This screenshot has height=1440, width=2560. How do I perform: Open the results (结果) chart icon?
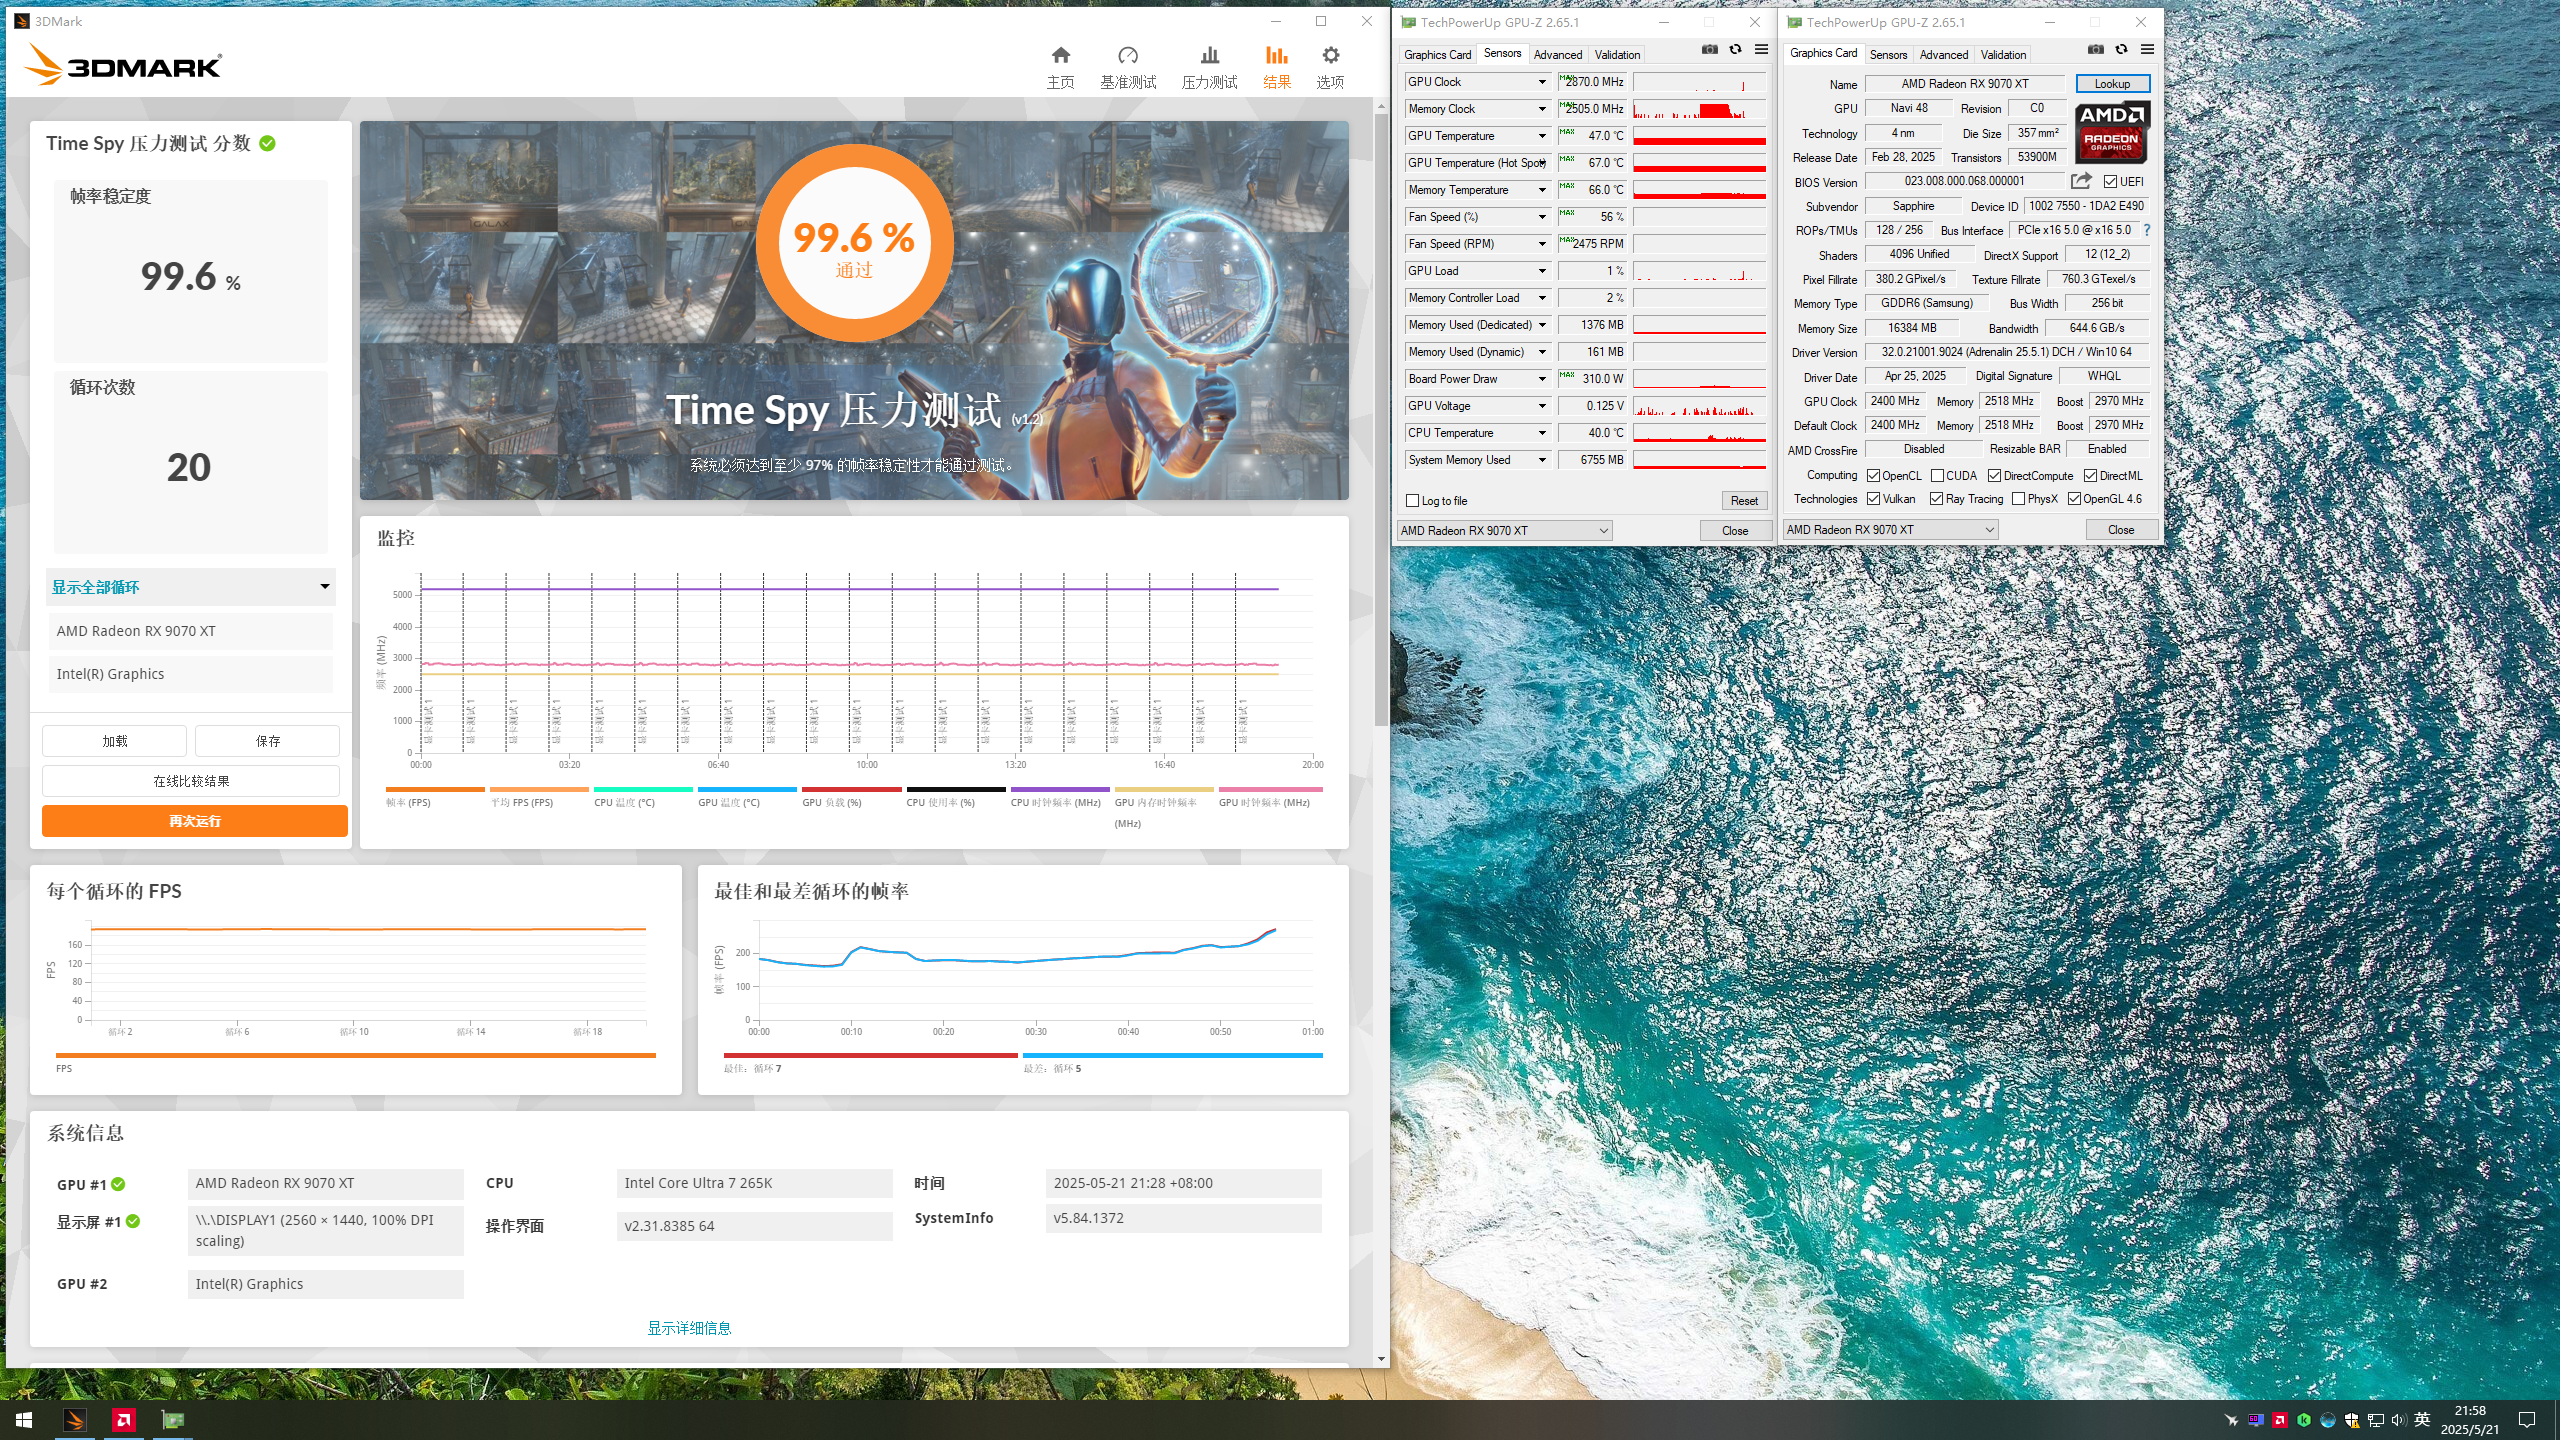point(1277,56)
